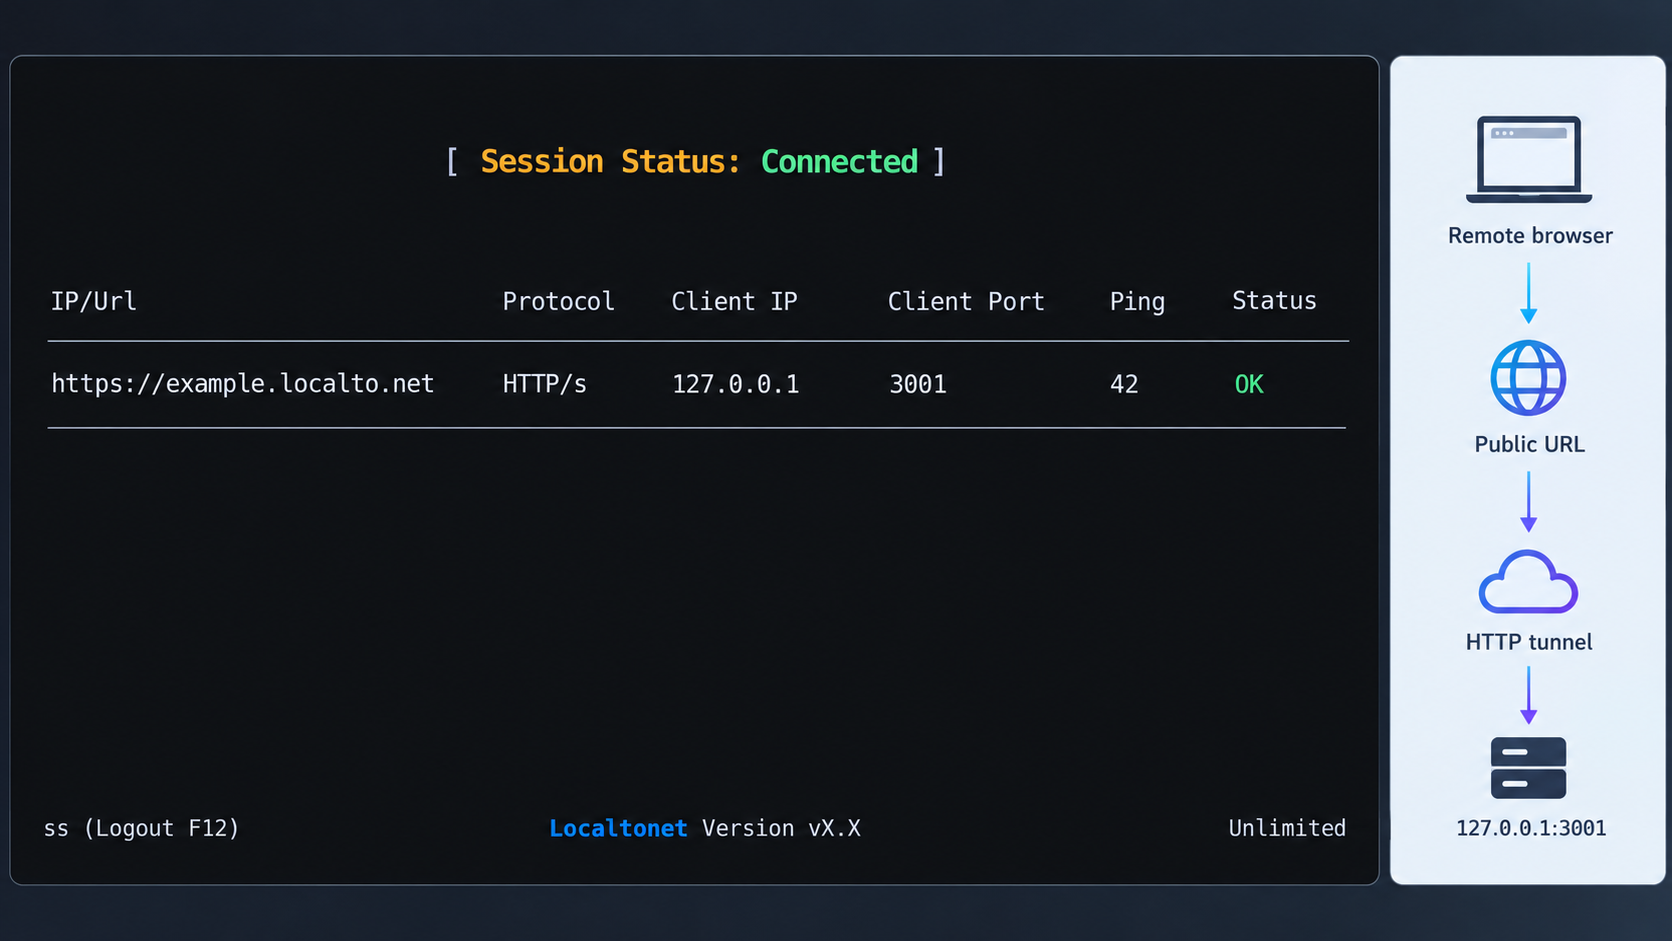Click the "Status" column header

tap(1274, 300)
